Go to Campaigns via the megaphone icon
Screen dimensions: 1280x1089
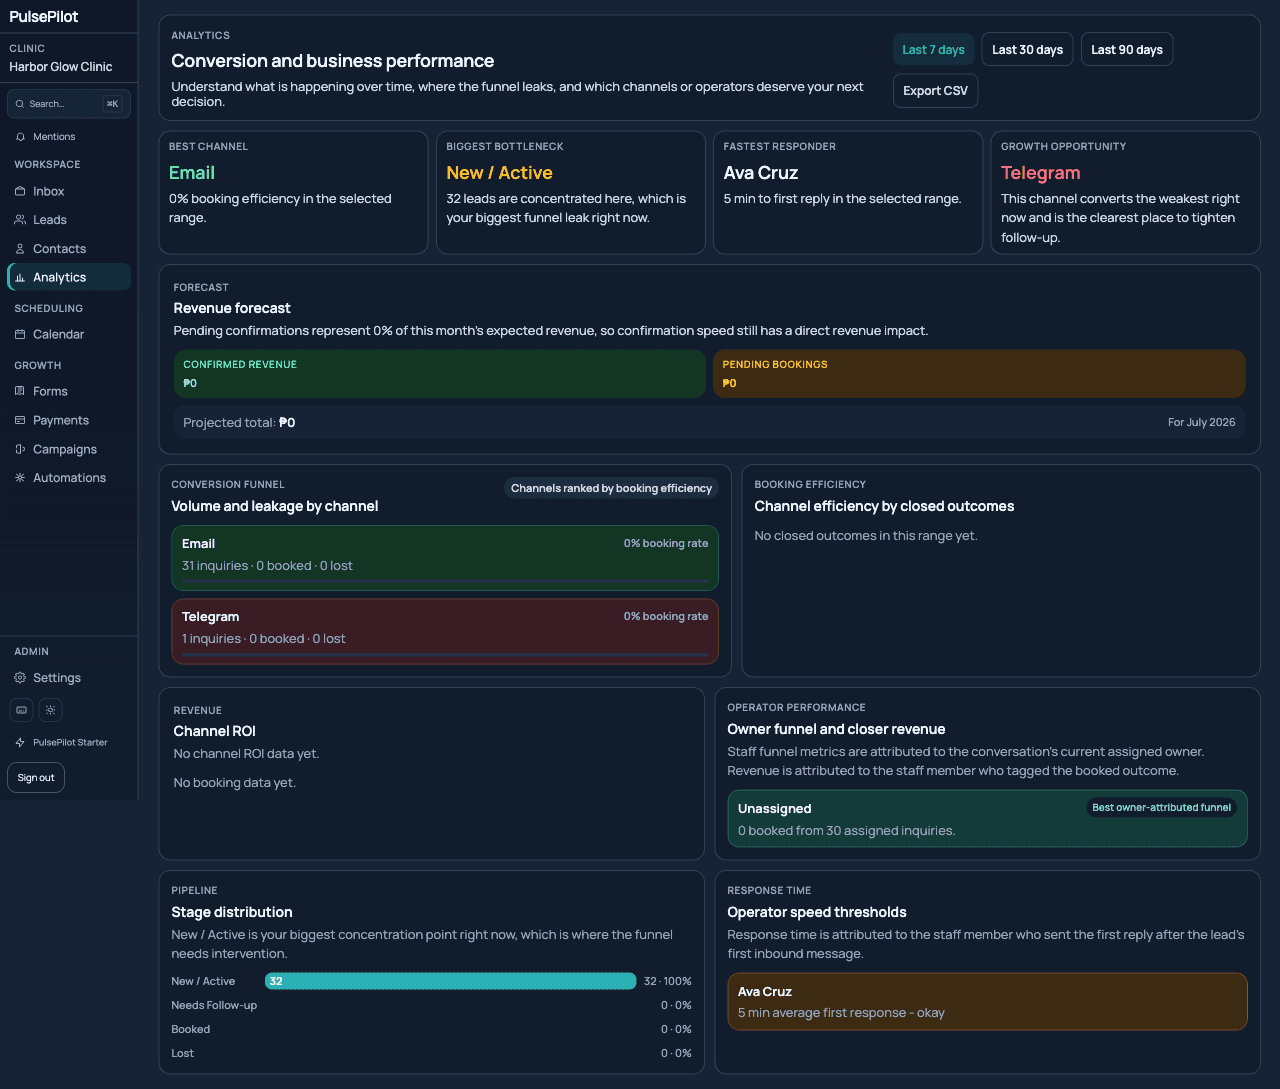pos(20,449)
